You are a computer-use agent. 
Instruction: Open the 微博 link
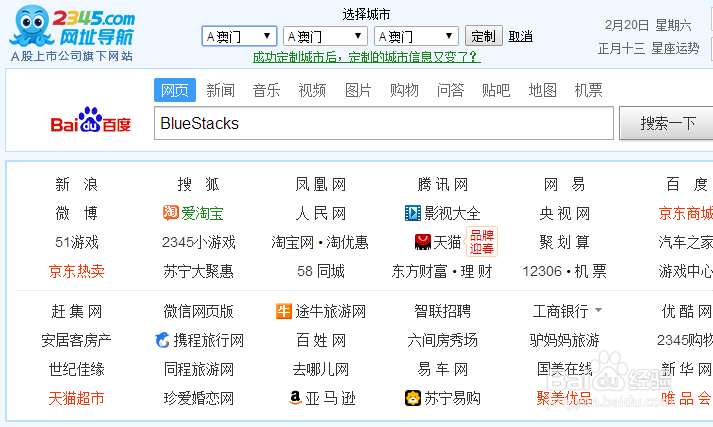[76, 213]
